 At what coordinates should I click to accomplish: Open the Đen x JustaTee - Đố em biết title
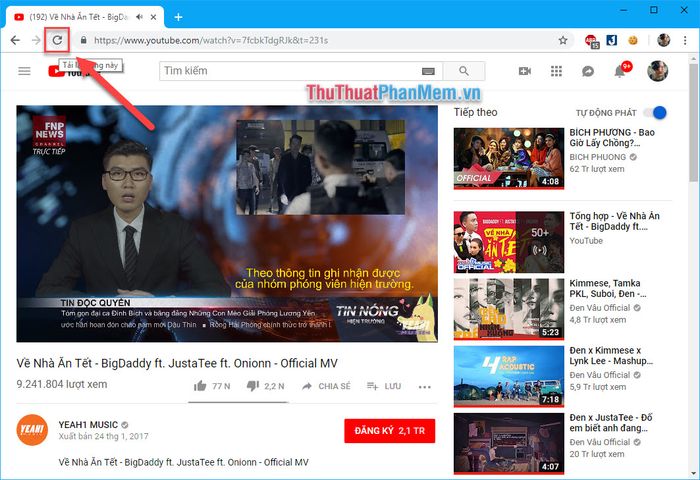point(611,422)
